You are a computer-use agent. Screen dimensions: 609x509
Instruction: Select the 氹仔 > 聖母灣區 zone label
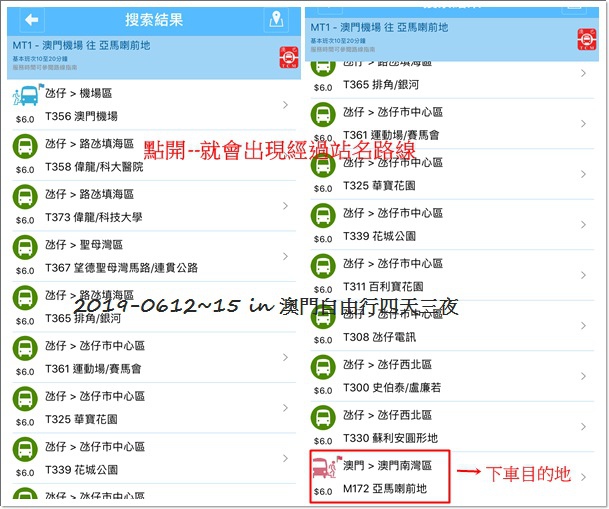84,245
